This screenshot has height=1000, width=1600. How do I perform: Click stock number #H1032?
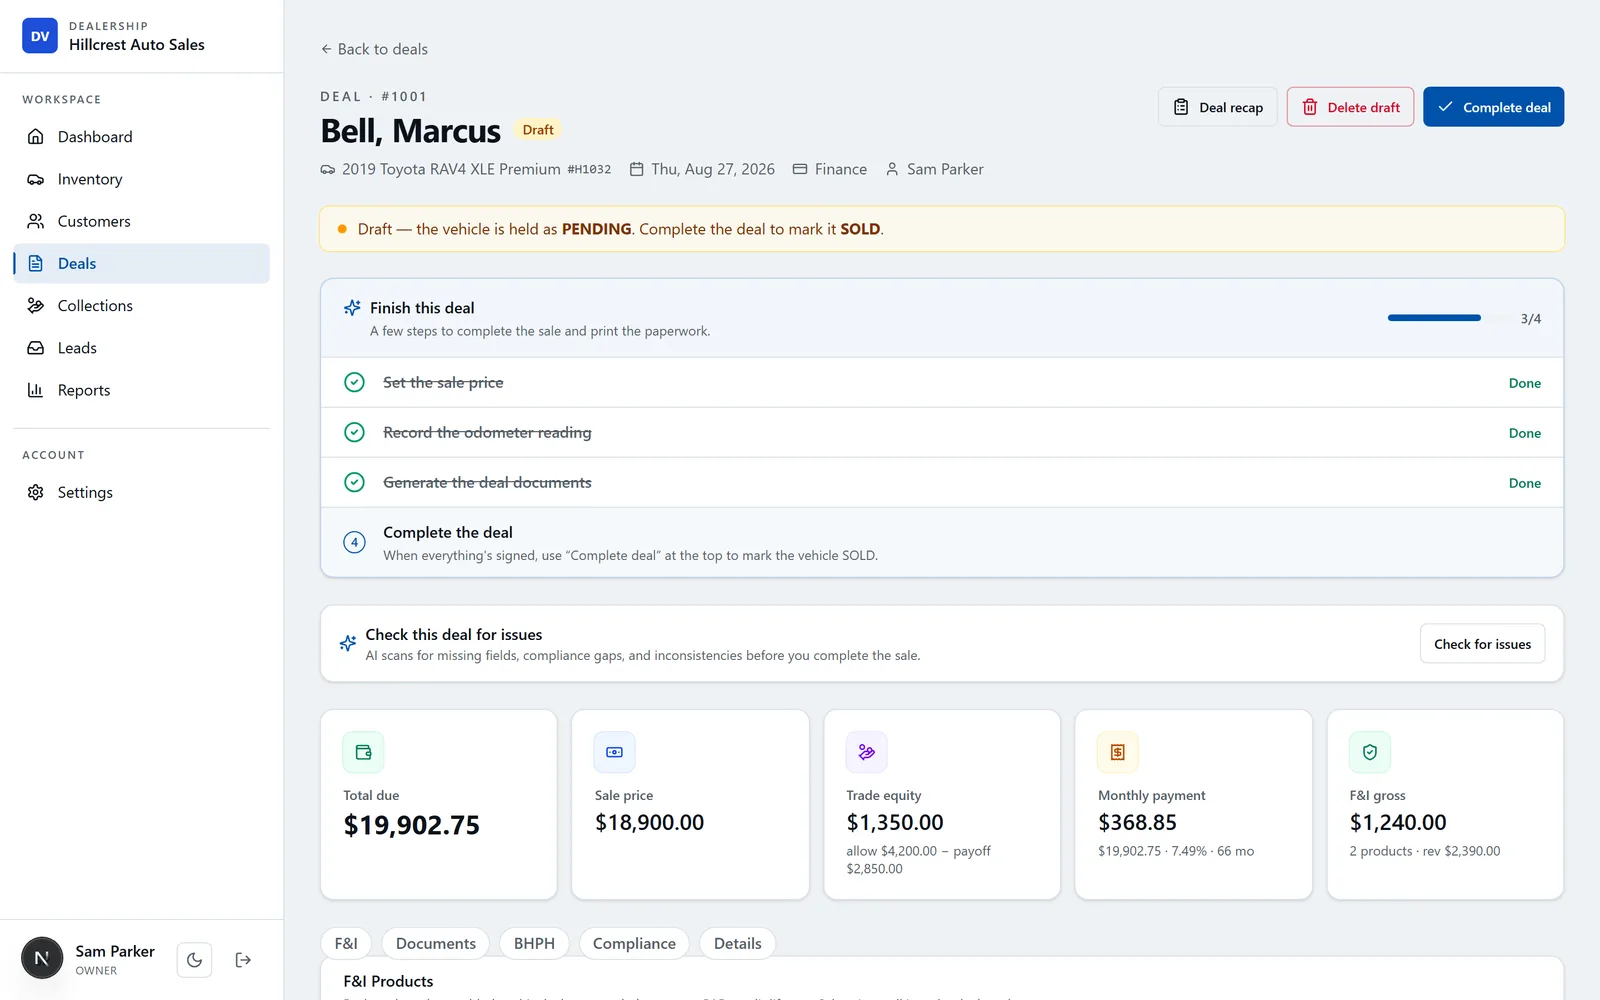[x=589, y=170]
